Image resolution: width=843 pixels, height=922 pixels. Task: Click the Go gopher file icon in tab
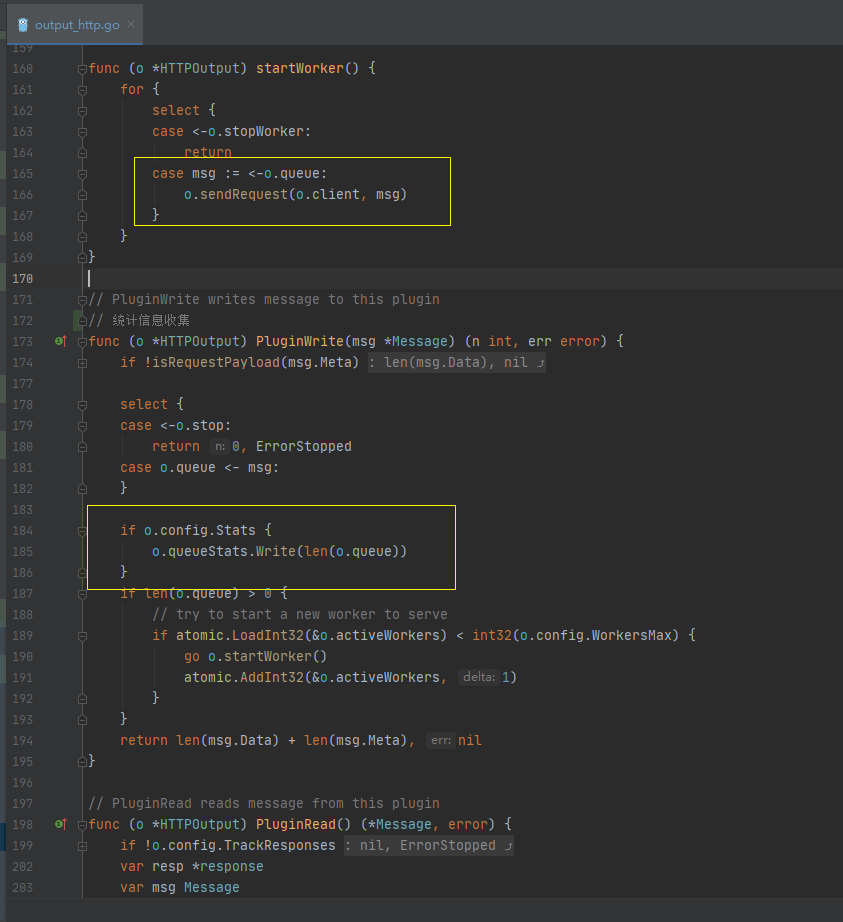coord(23,25)
